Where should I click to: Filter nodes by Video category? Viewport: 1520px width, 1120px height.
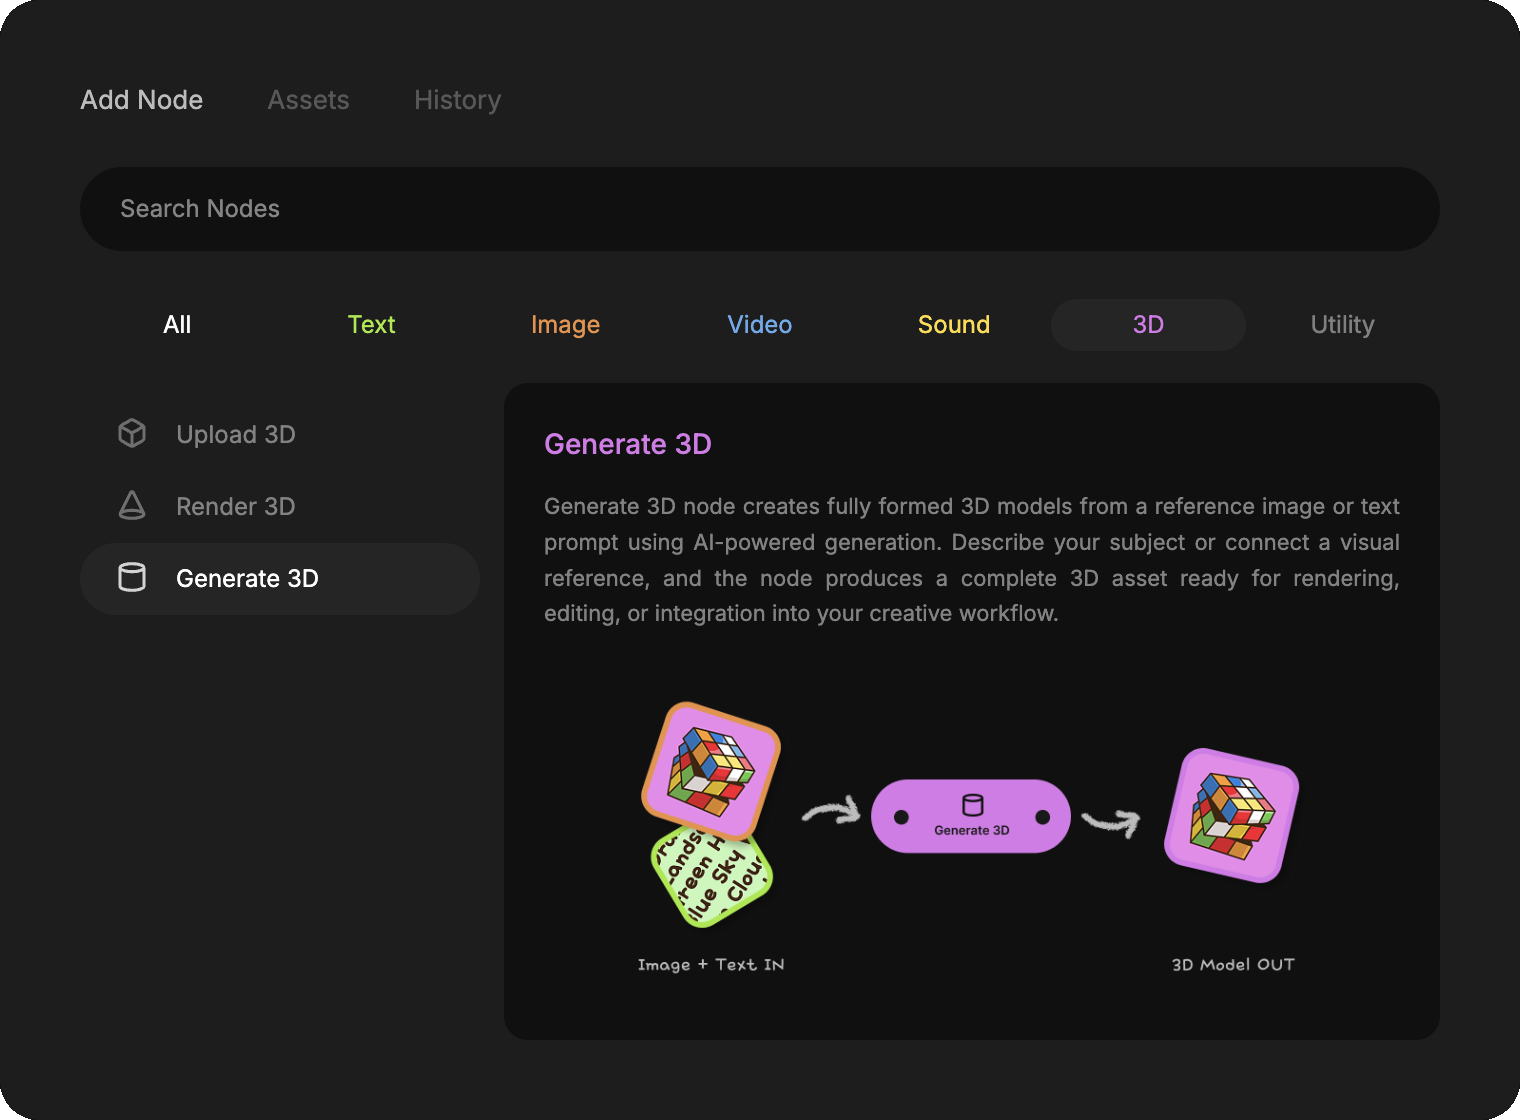[759, 325]
